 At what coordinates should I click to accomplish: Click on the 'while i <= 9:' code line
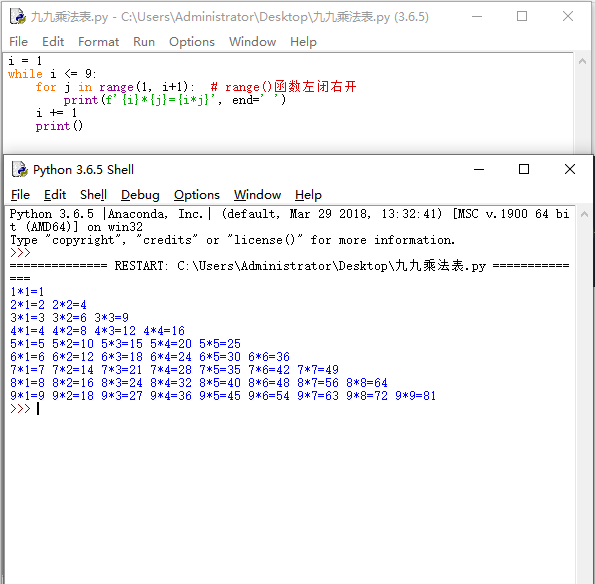pyautogui.click(x=52, y=74)
